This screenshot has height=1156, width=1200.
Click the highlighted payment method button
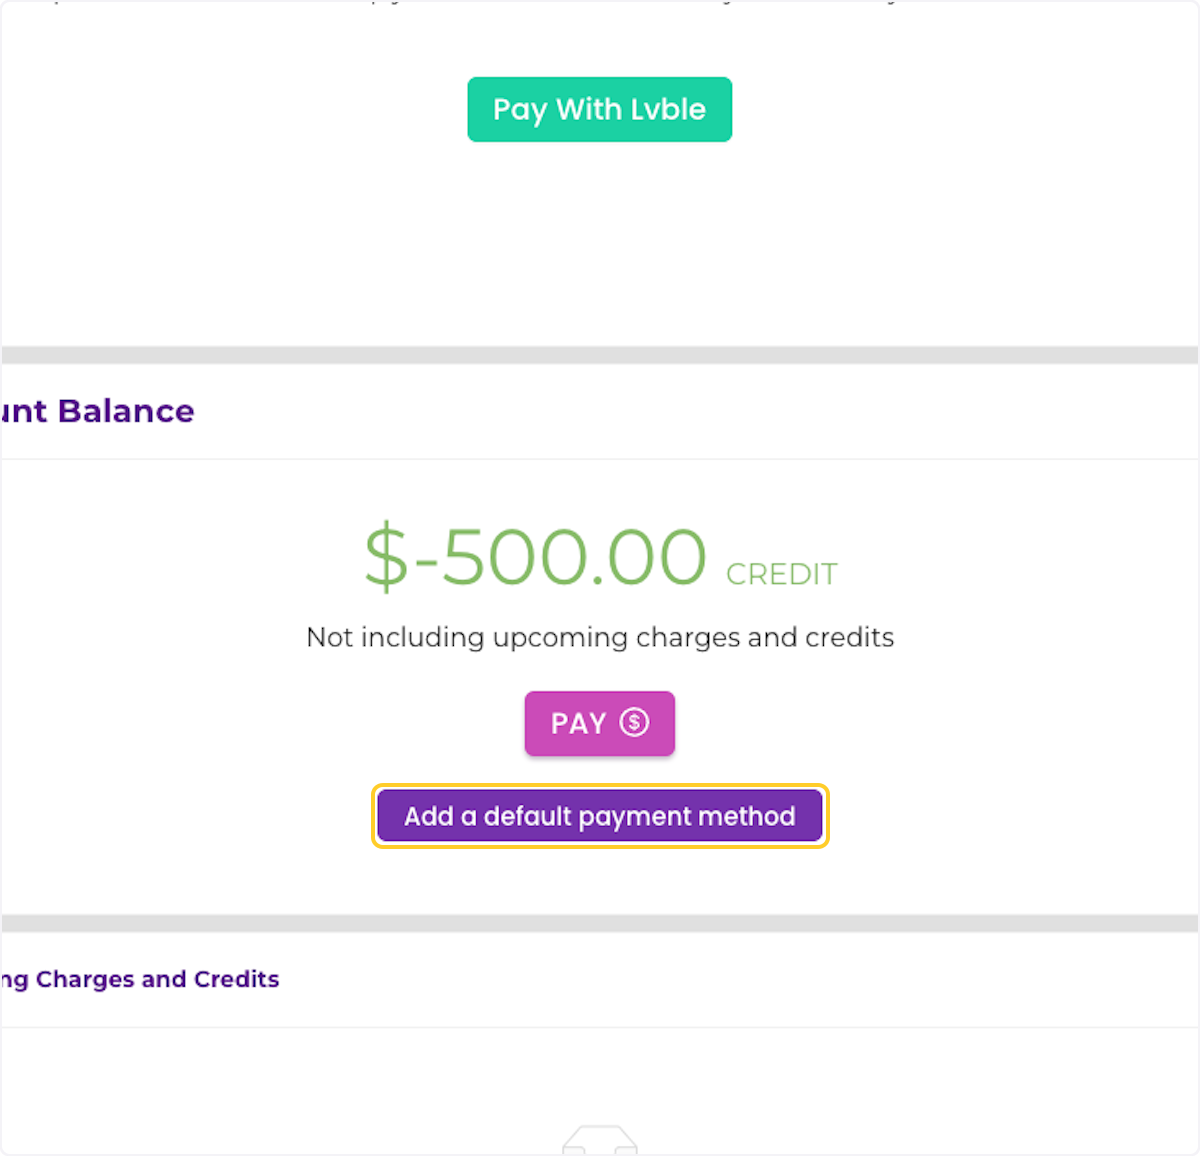[x=599, y=816]
